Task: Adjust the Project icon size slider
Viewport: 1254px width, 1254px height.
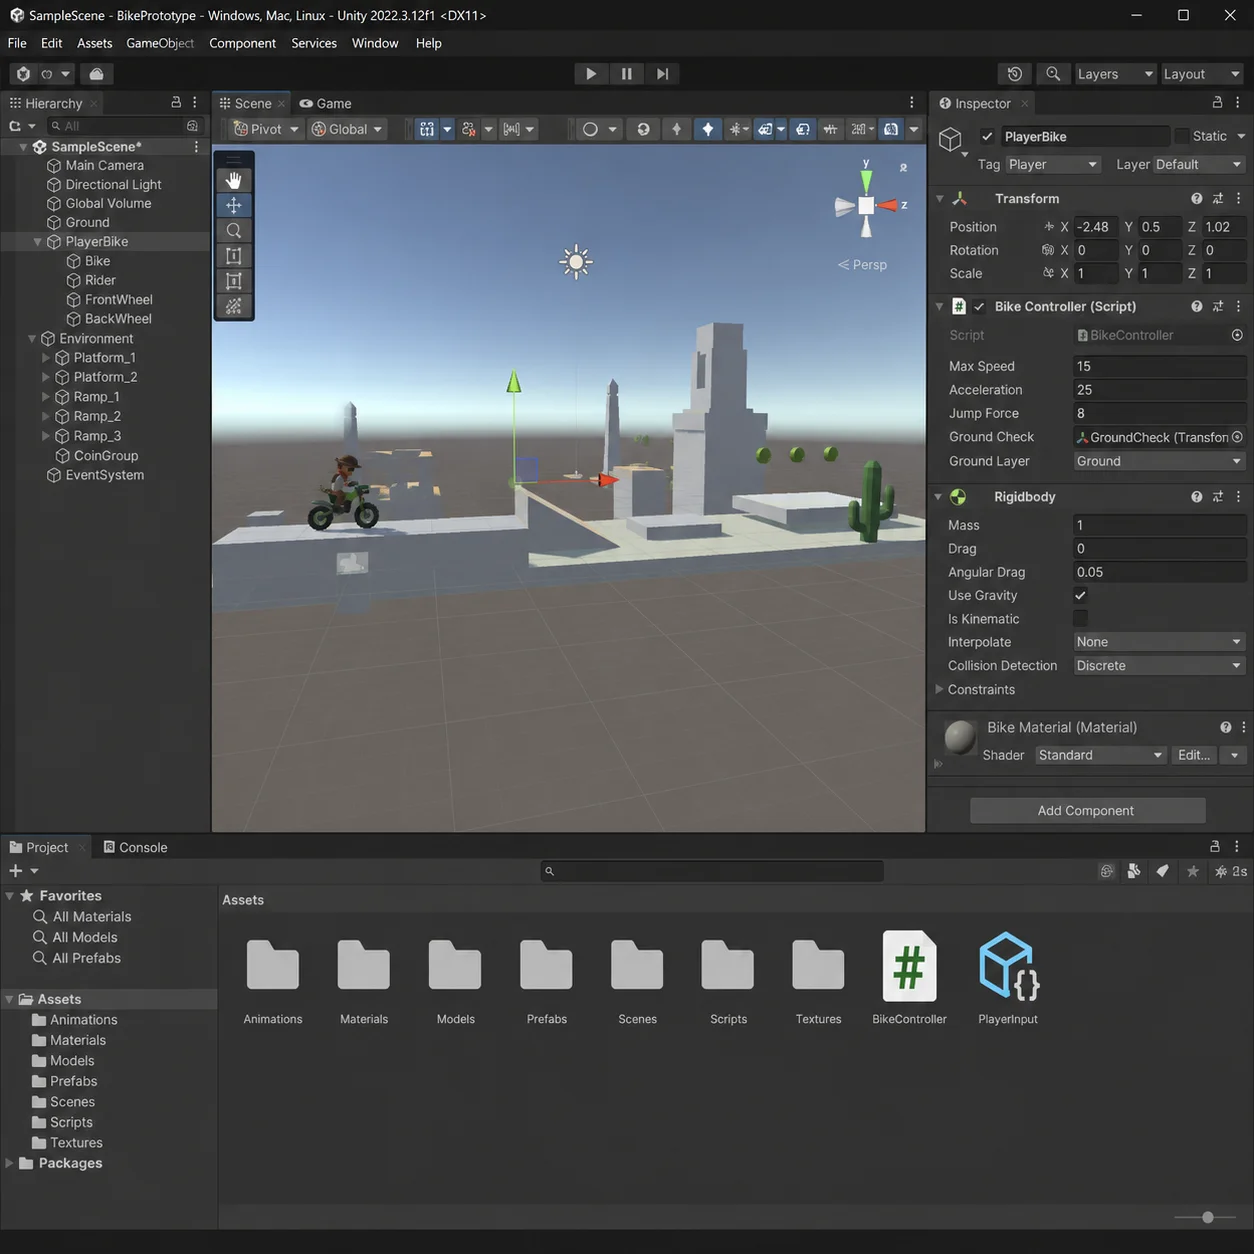Action: tap(1207, 1217)
